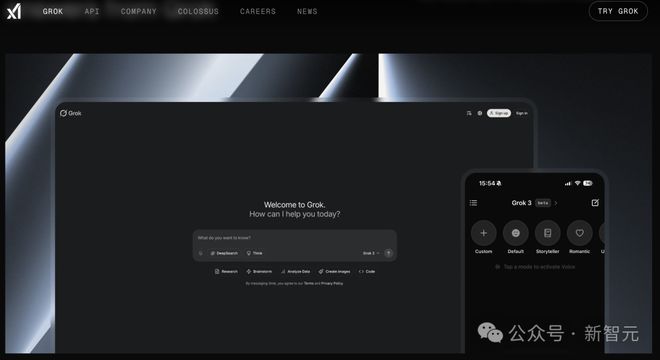Choose the Romantic heart voice mode

580,233
